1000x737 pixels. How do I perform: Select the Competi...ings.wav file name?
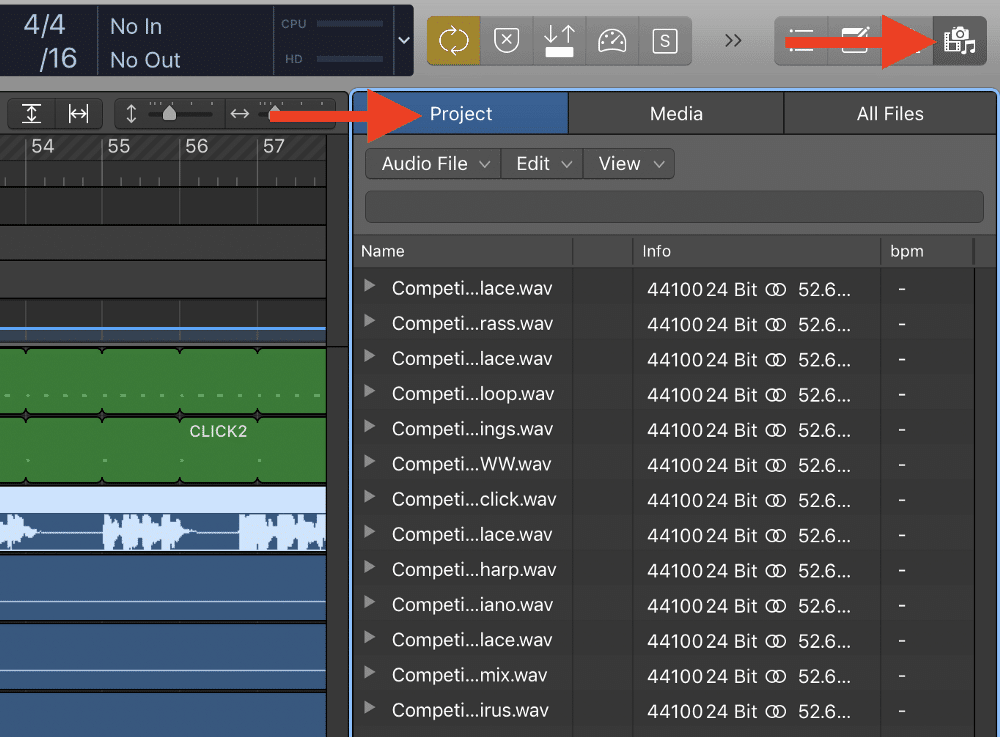tap(473, 429)
